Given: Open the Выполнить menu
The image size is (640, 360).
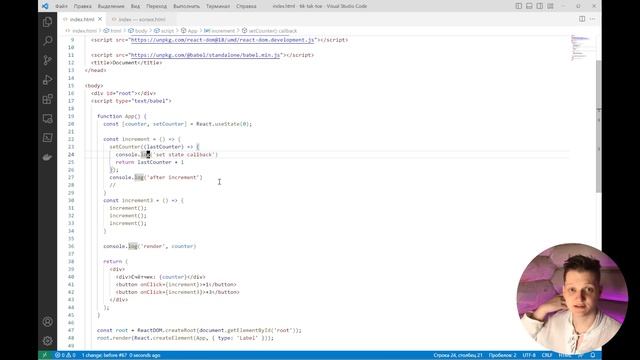Looking at the screenshot, I should point(186,6).
